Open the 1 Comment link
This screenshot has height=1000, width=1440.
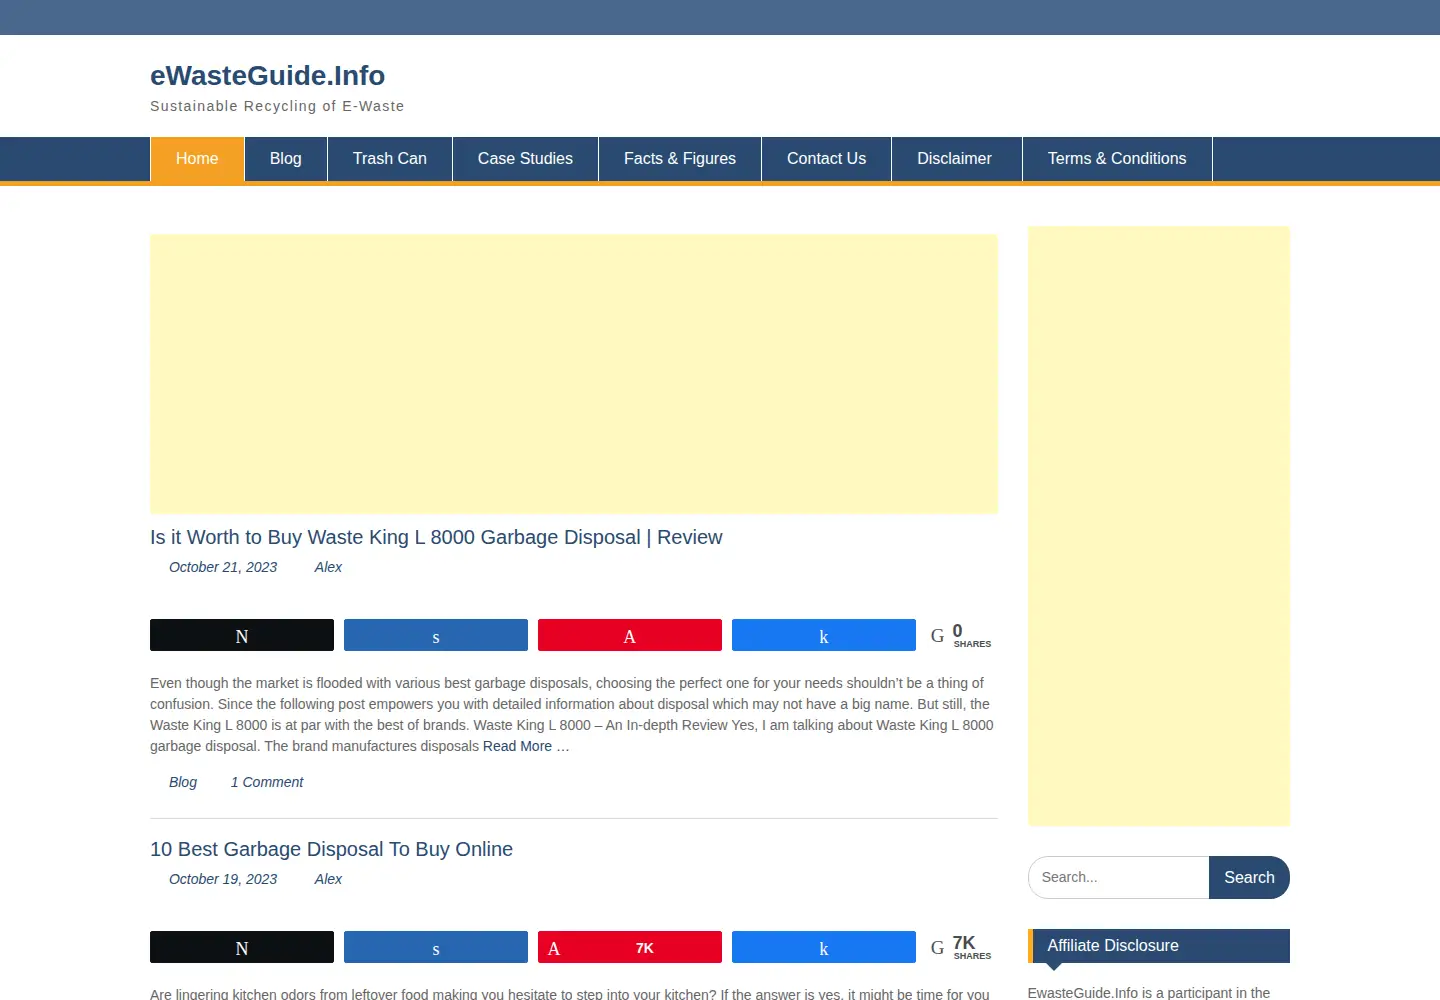267,782
